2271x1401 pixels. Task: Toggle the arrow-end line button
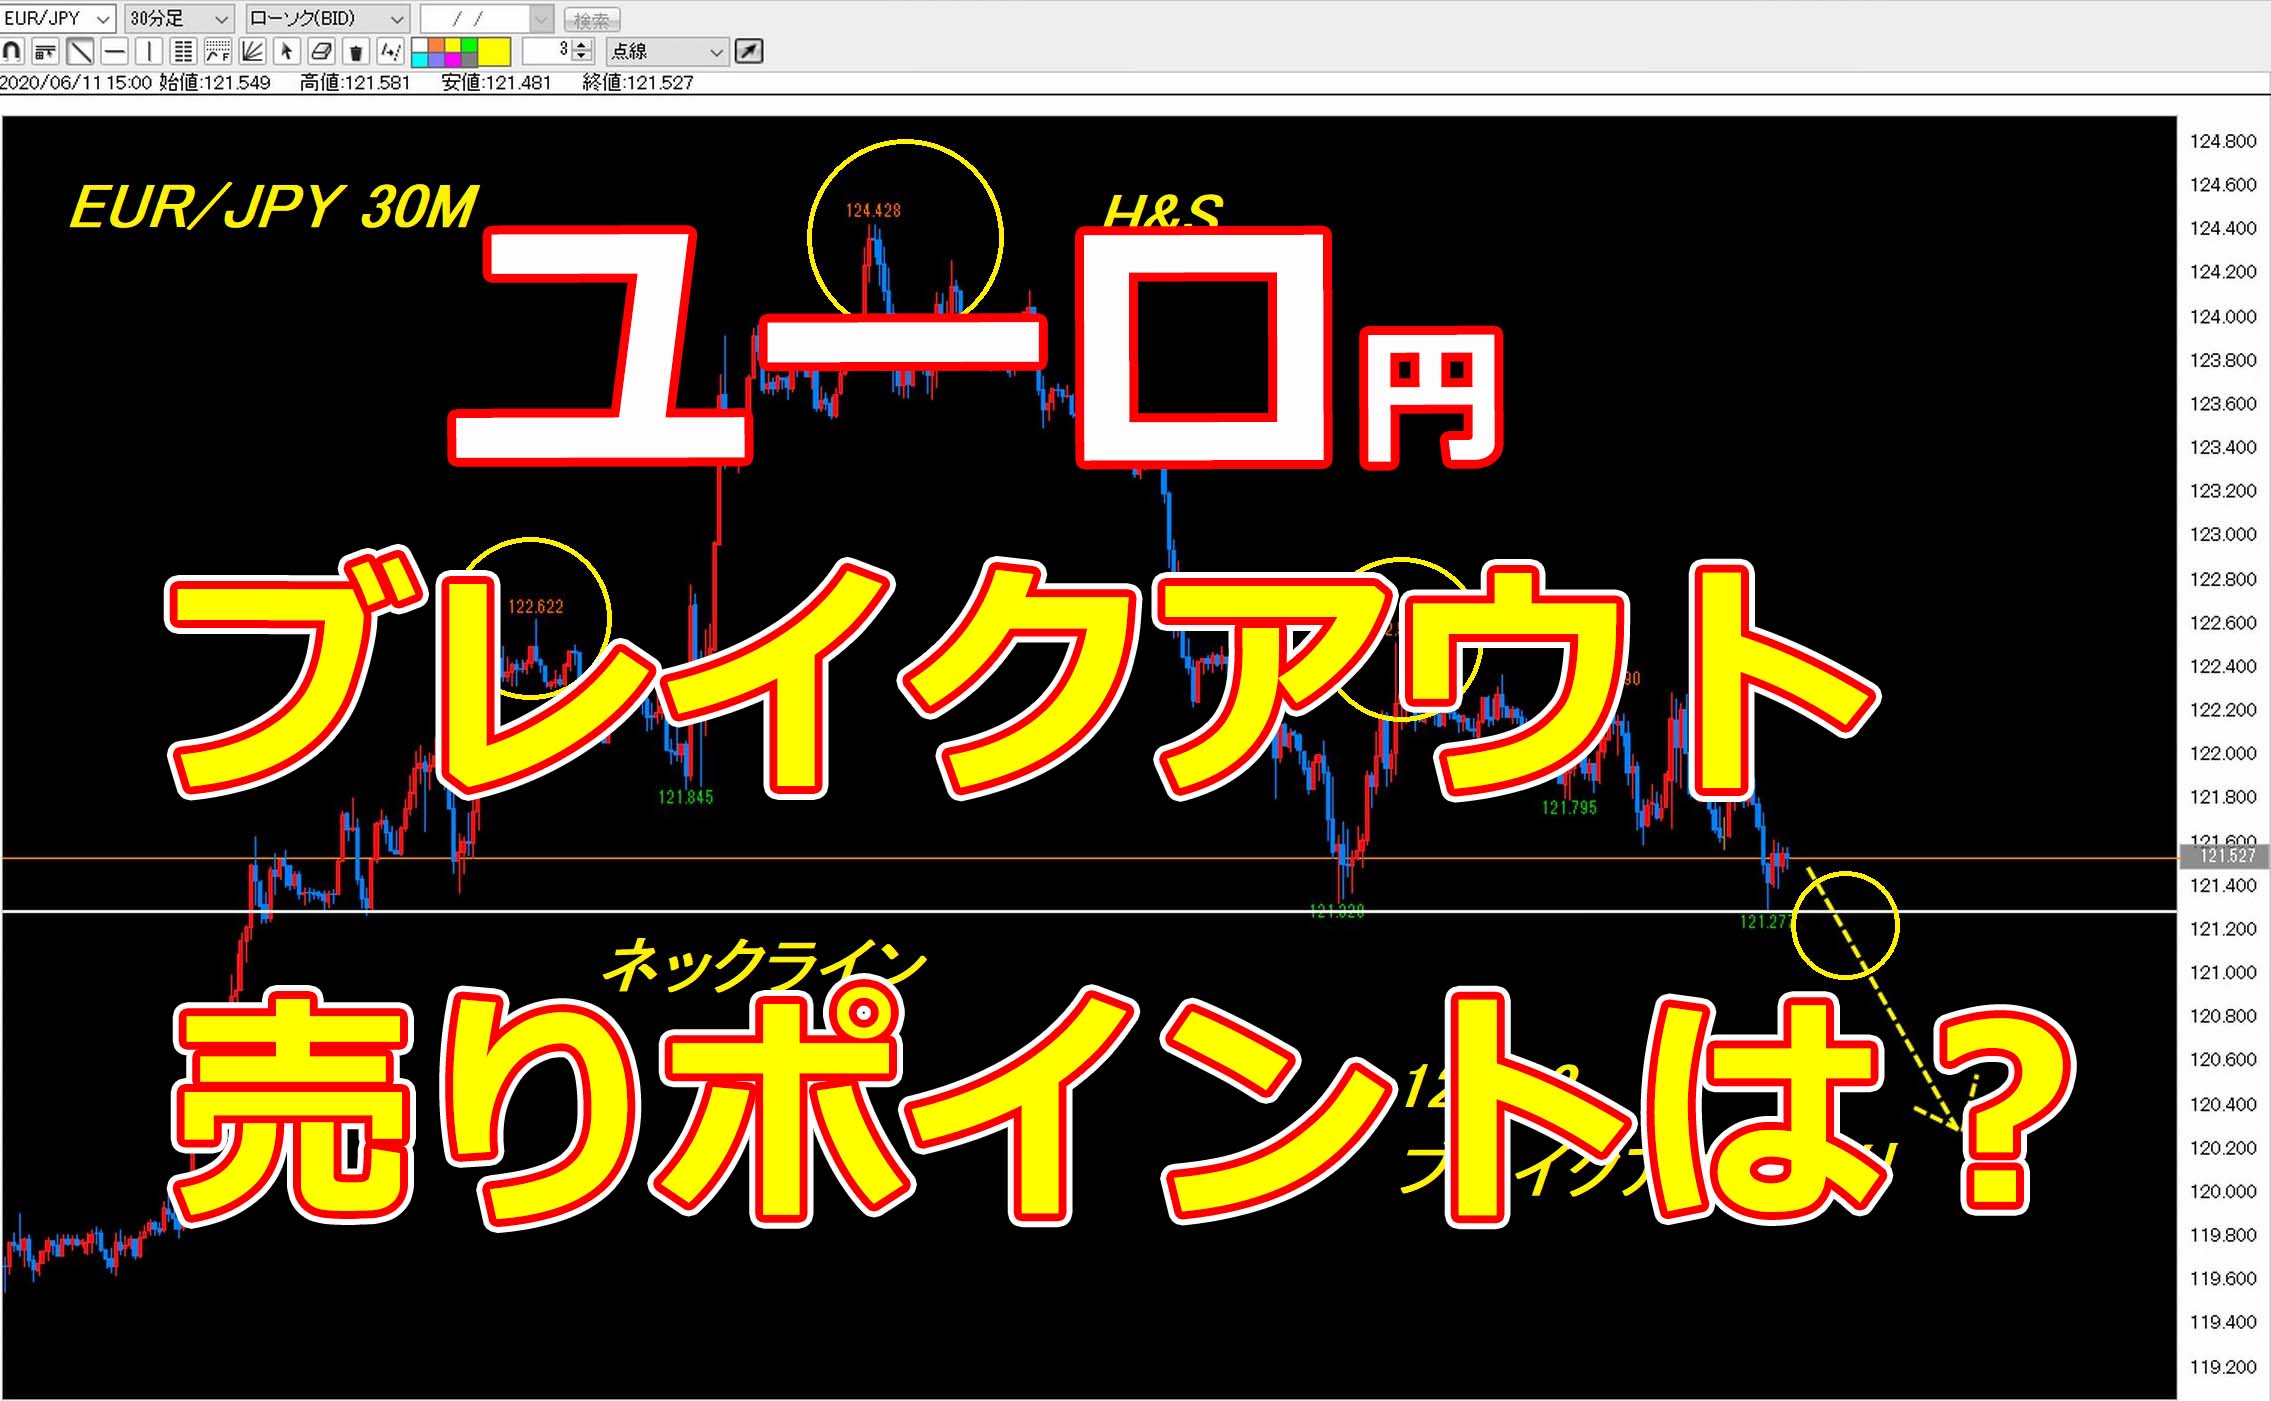click(x=749, y=51)
